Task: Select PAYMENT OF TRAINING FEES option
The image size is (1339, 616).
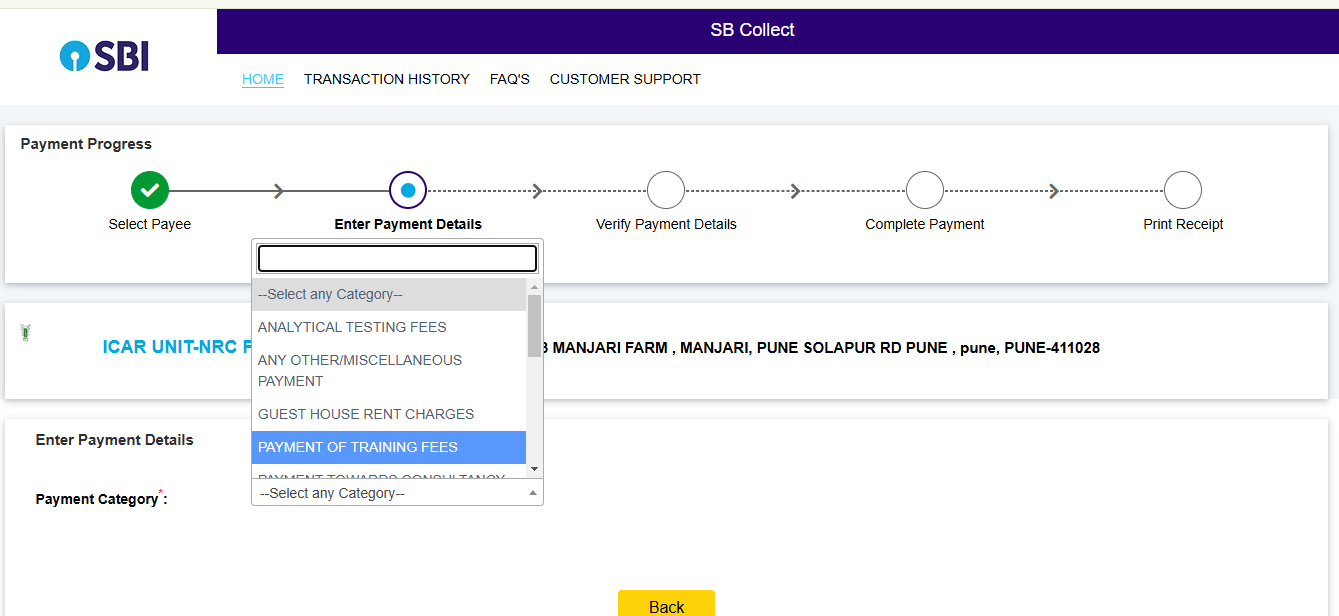Action: tap(389, 447)
